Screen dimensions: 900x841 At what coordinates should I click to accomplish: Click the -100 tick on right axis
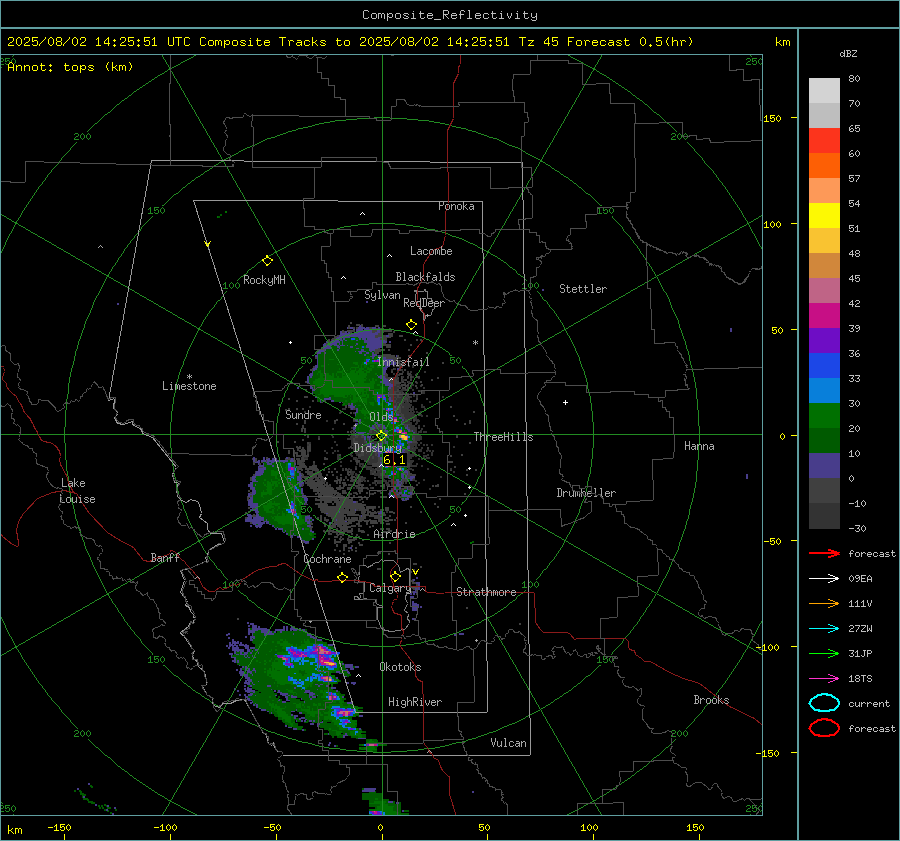point(767,648)
